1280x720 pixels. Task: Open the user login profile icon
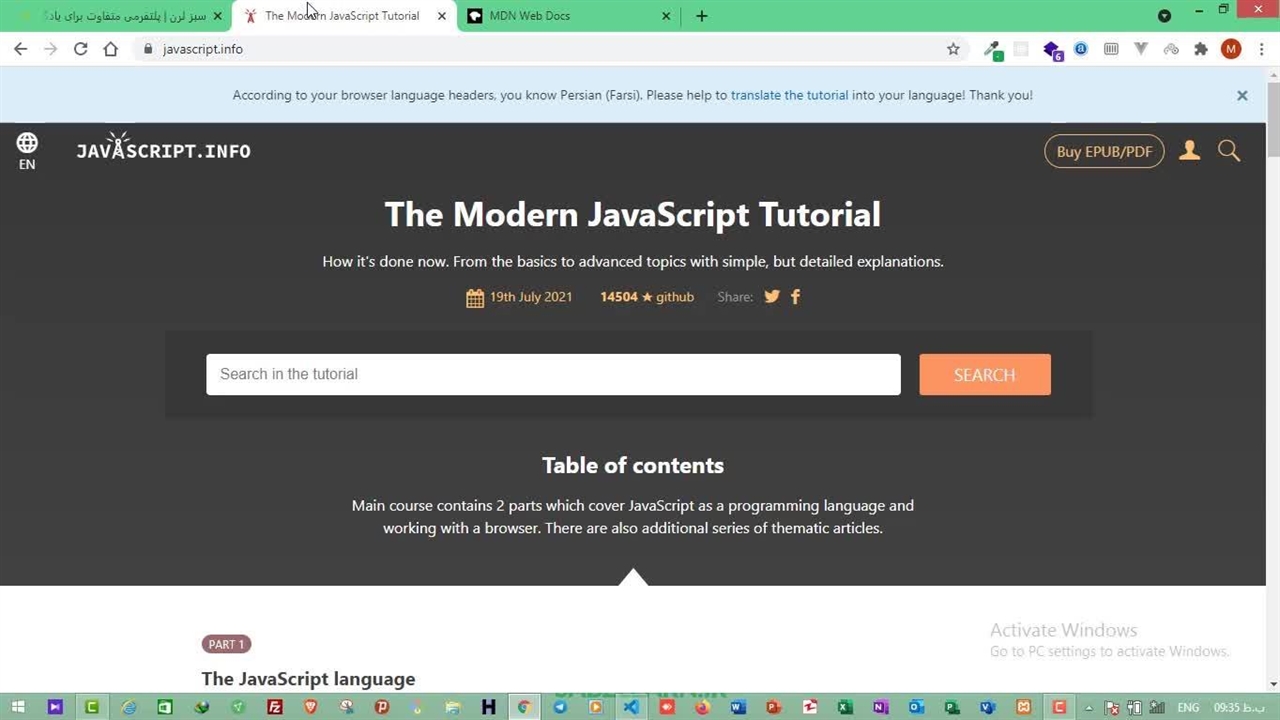(1189, 151)
